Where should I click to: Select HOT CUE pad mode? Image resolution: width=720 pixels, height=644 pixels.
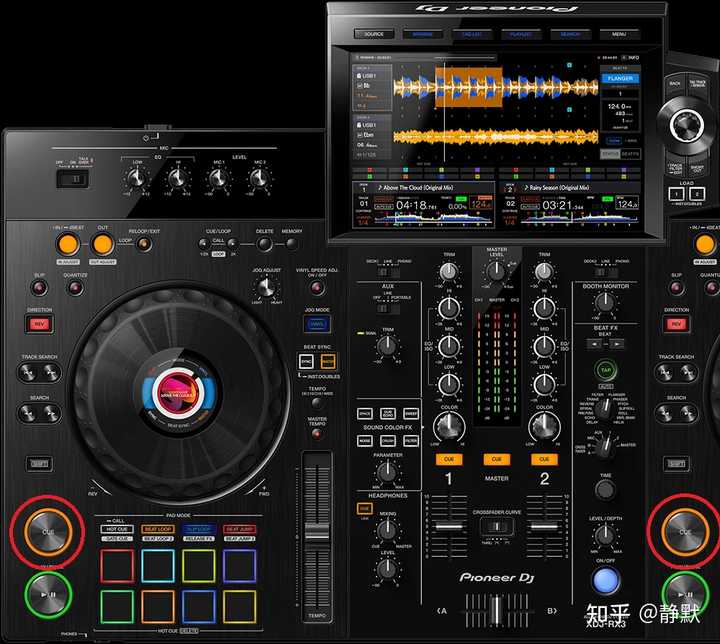pyautogui.click(x=117, y=529)
